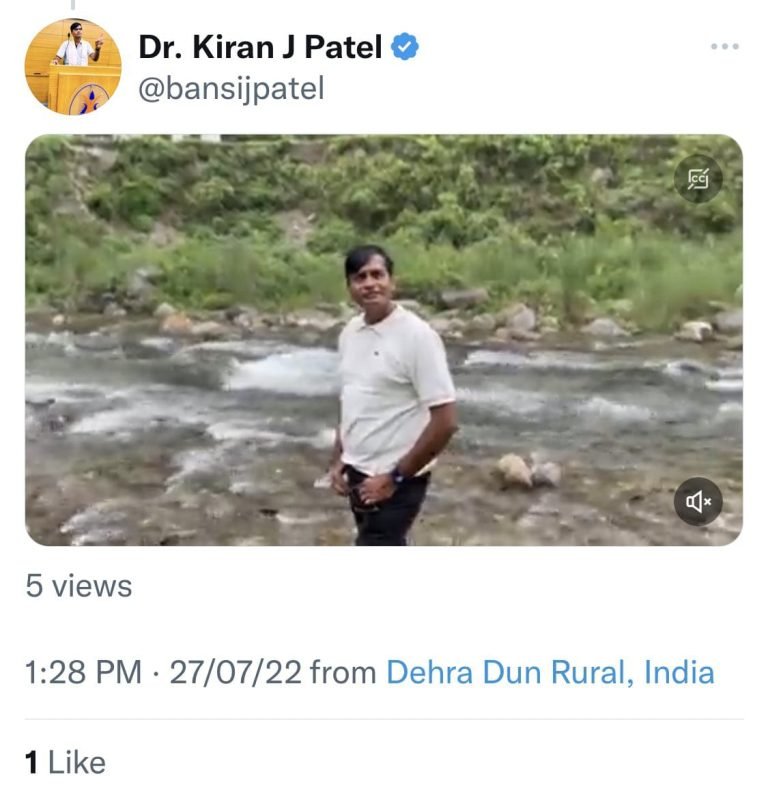View who liked via "1 Like"
This screenshot has width=768, height=787.
[65, 763]
